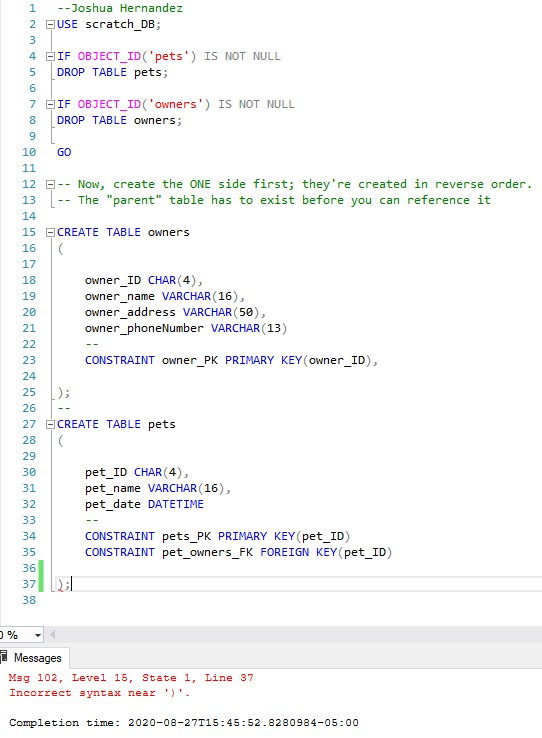
Task: Click 'owner_address VARCHAR(50),' on line 20
Action: click(x=175, y=313)
